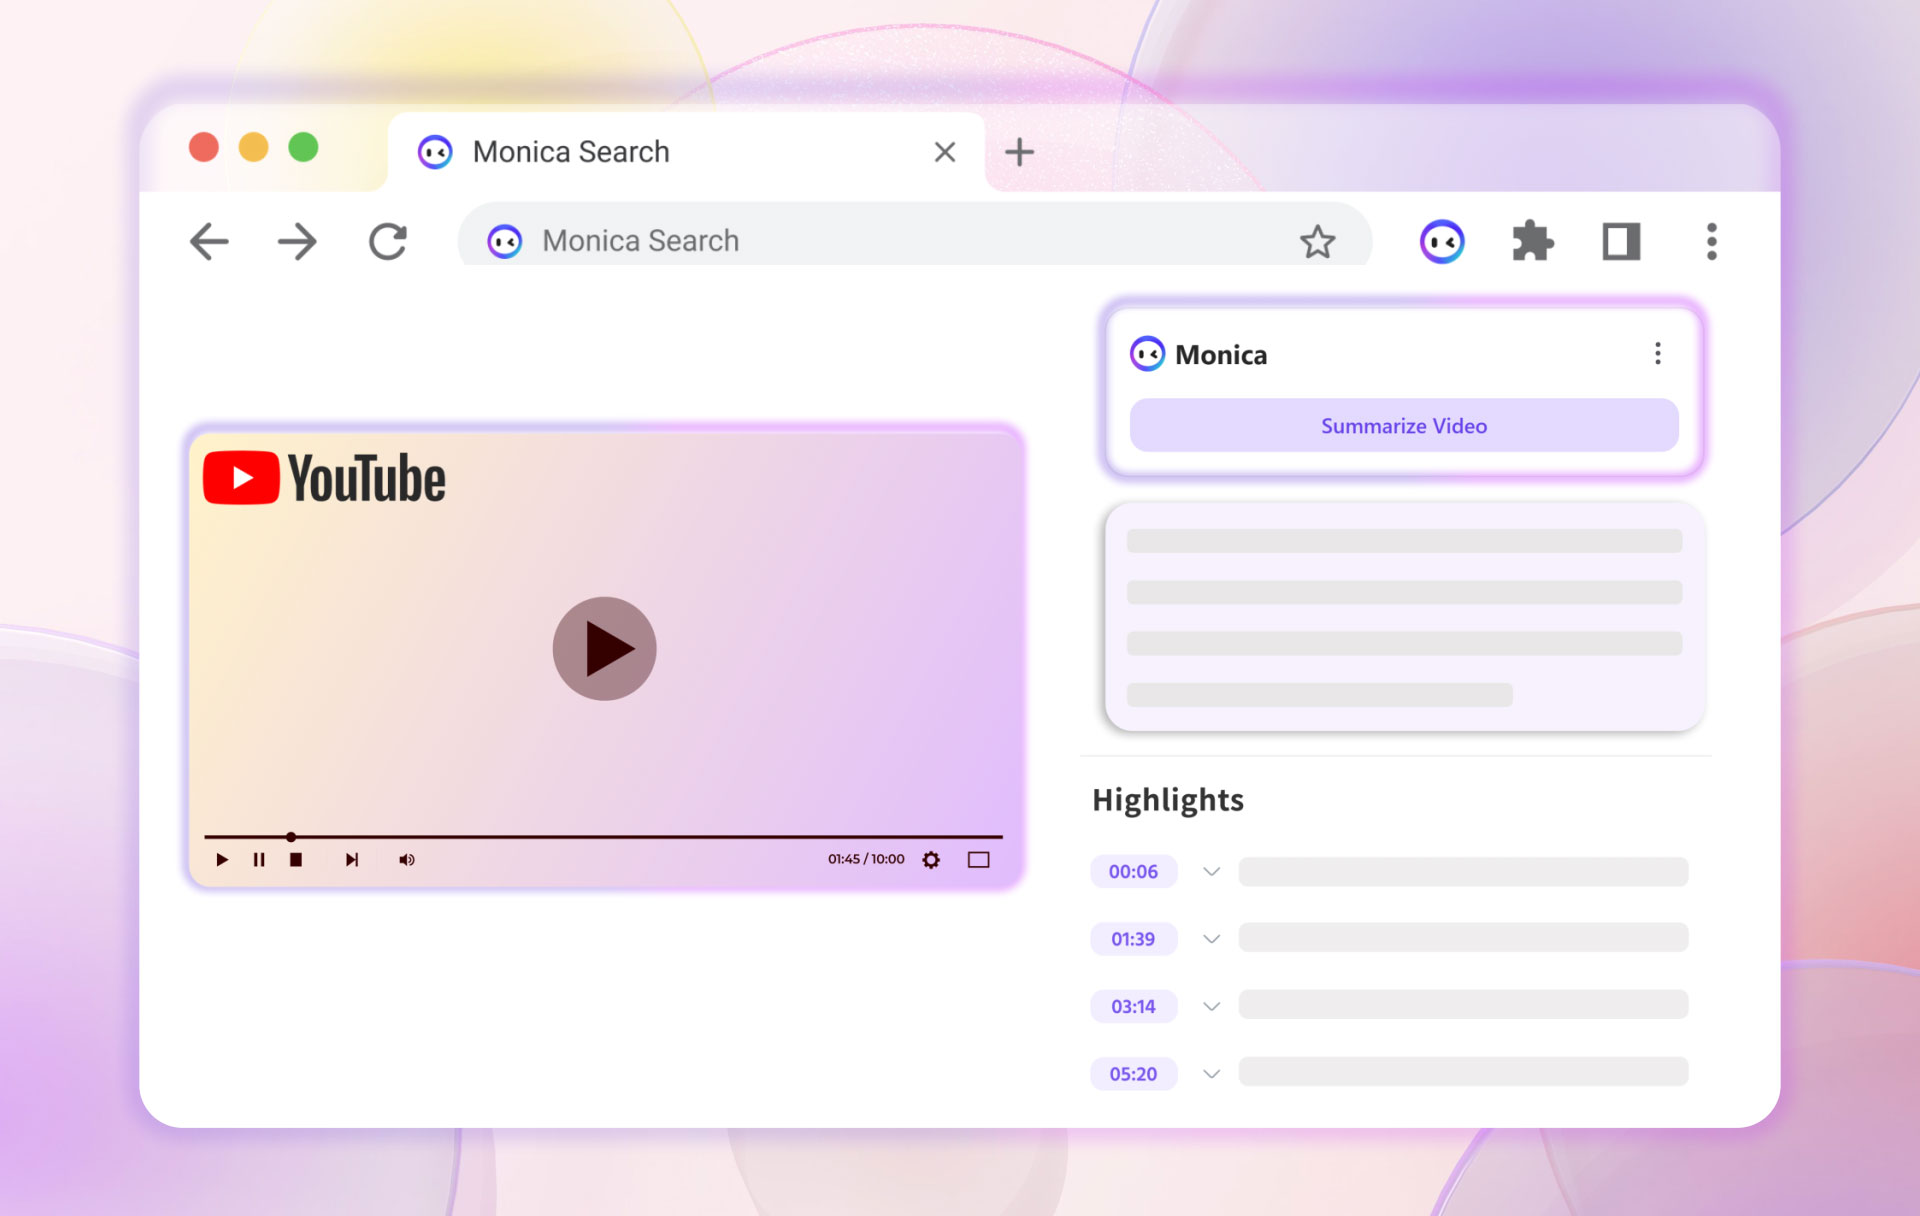This screenshot has width=1920, height=1216.
Task: Click the video progress bar scrubber
Action: tap(291, 836)
